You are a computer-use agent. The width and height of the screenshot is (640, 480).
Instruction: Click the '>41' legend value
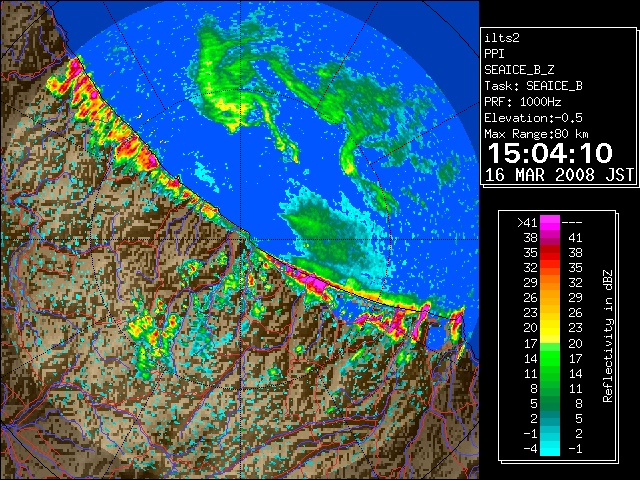527,222
